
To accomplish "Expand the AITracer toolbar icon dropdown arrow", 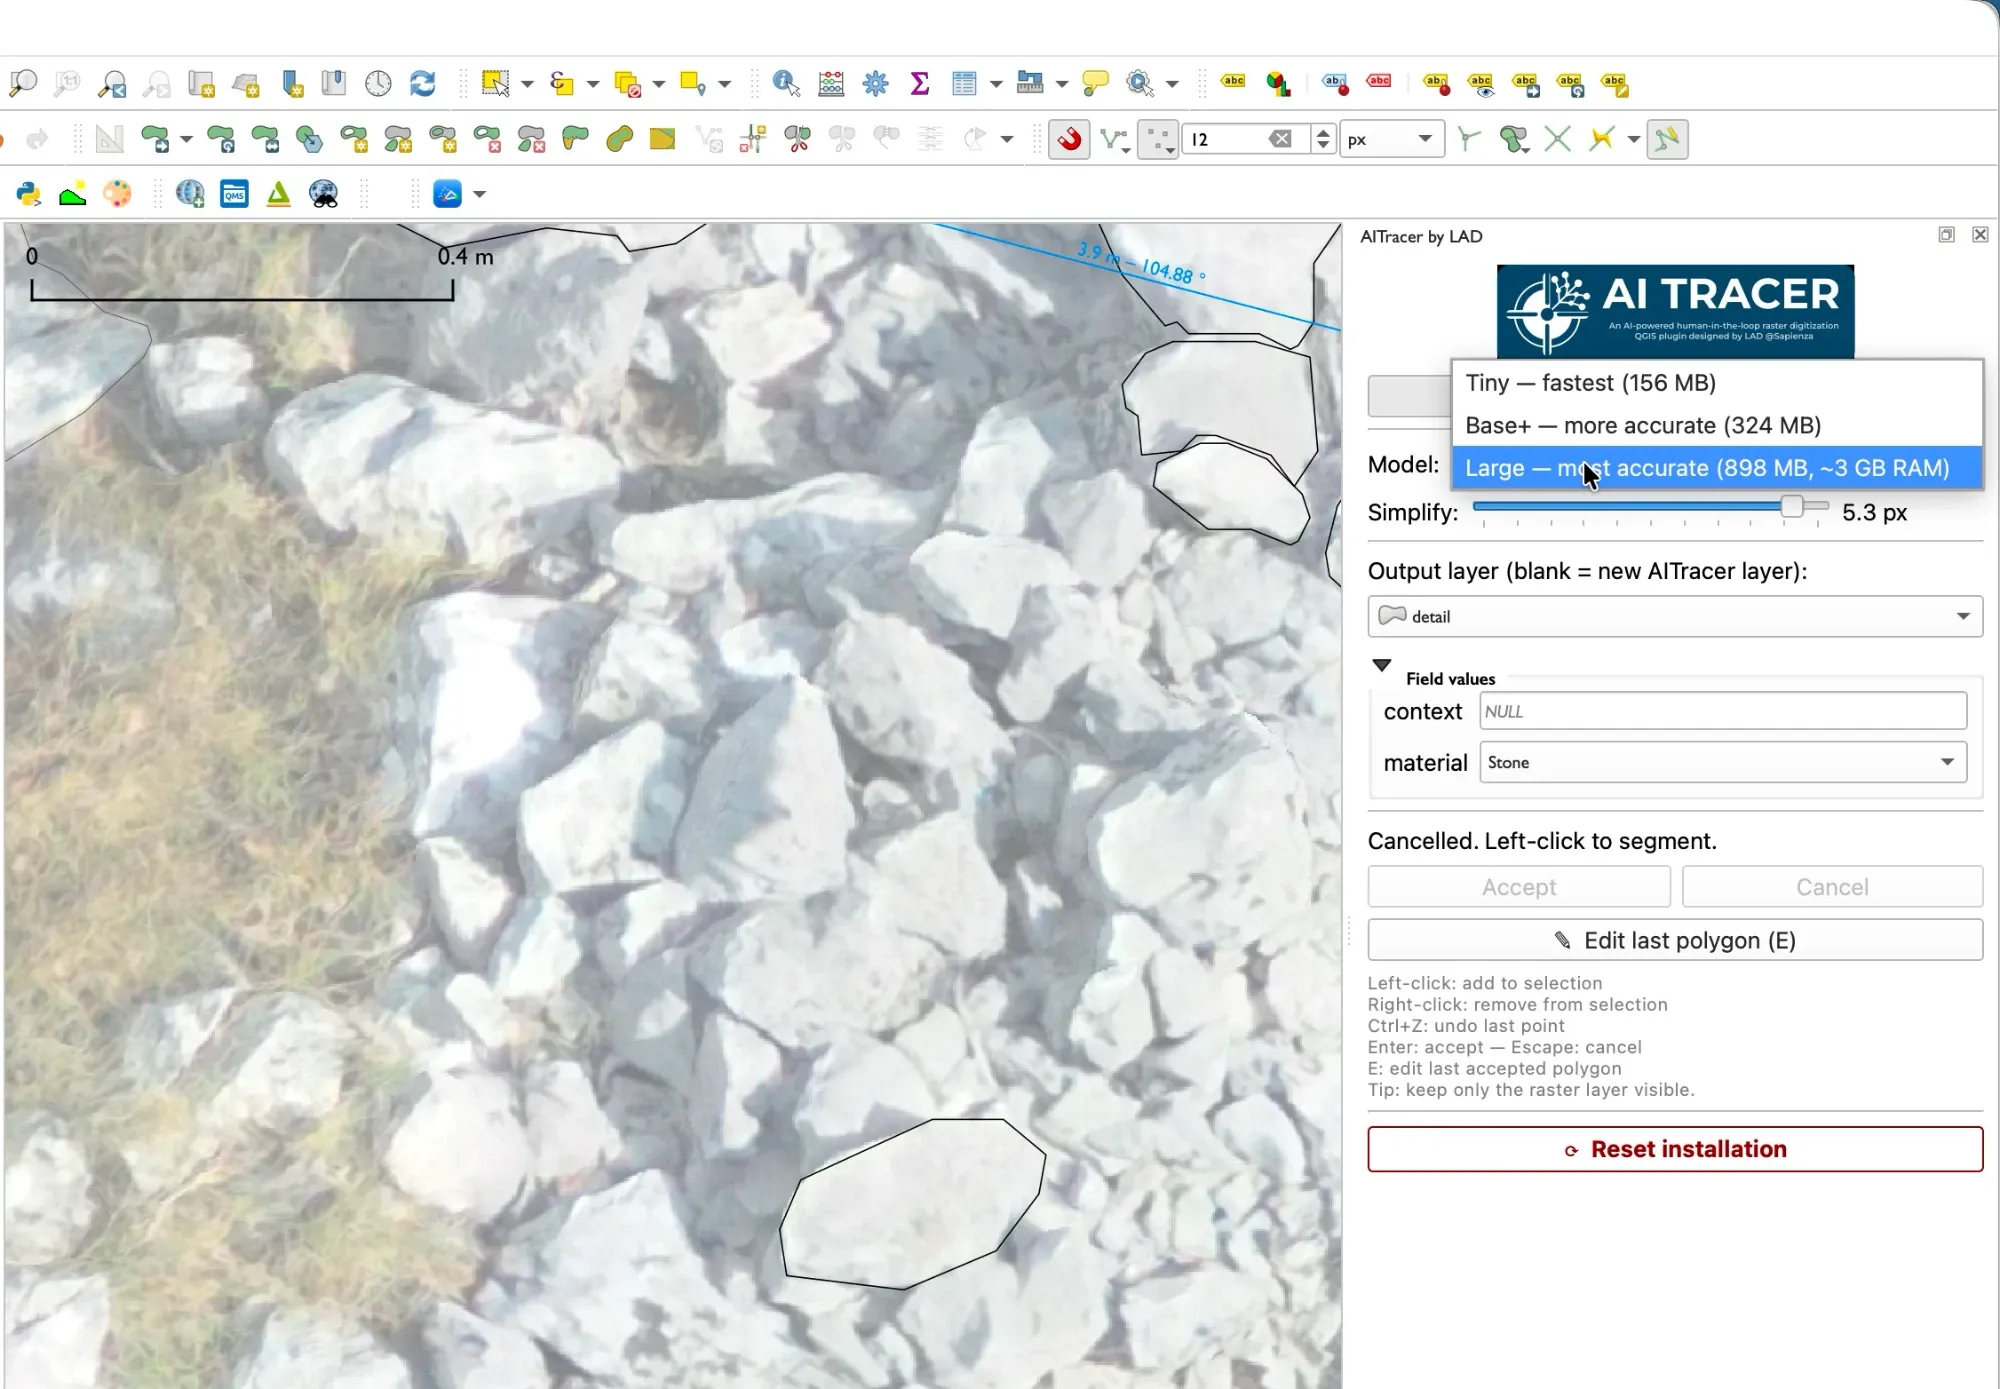I will click(479, 194).
